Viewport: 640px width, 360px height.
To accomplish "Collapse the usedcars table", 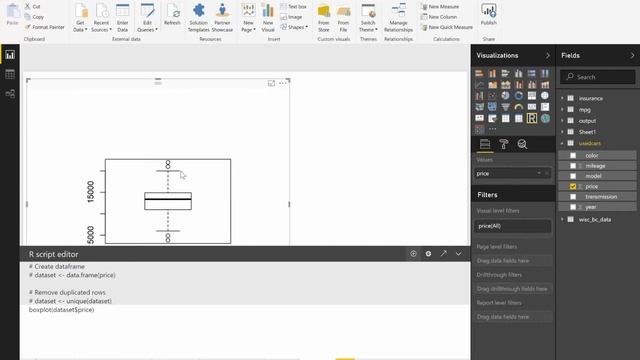I will tap(562, 143).
